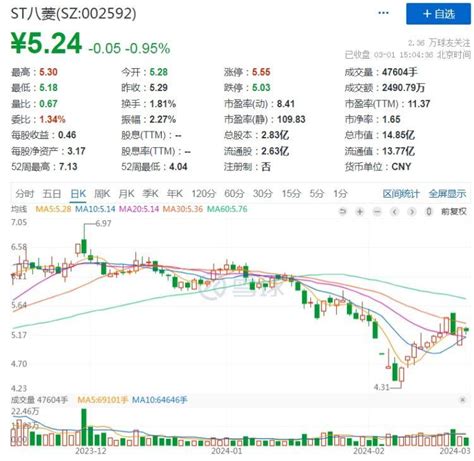
Task: Click the current price ¥5.24
Action: pos(46,43)
